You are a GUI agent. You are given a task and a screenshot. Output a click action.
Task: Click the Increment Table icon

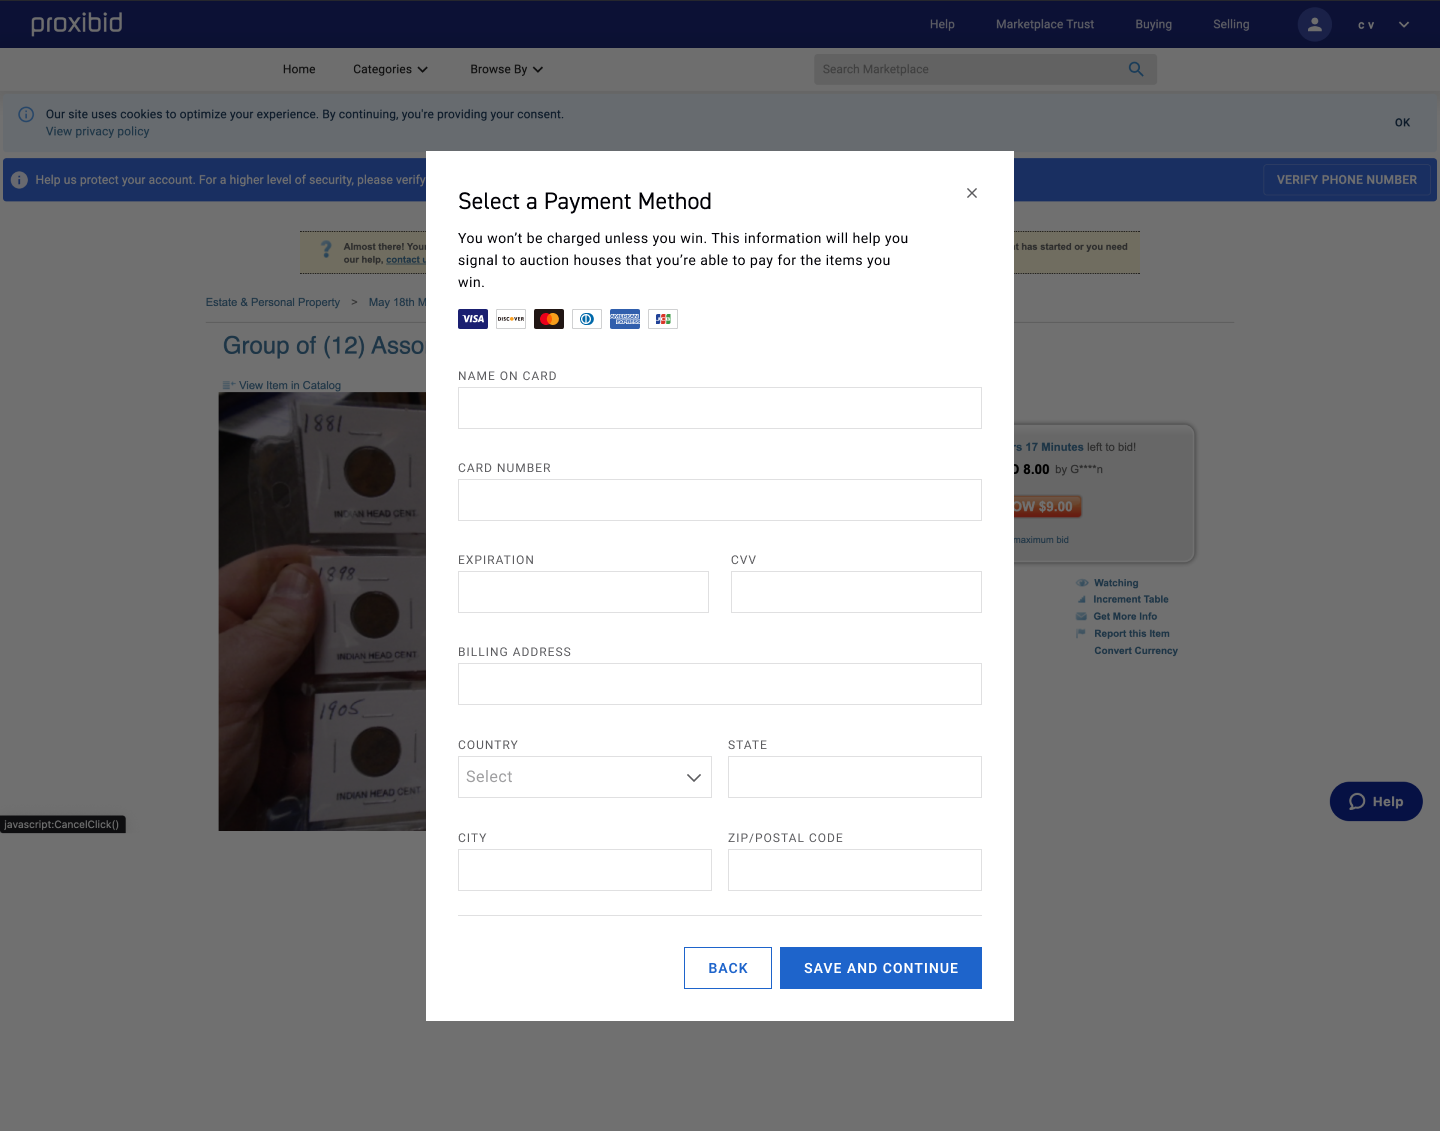click(1082, 599)
